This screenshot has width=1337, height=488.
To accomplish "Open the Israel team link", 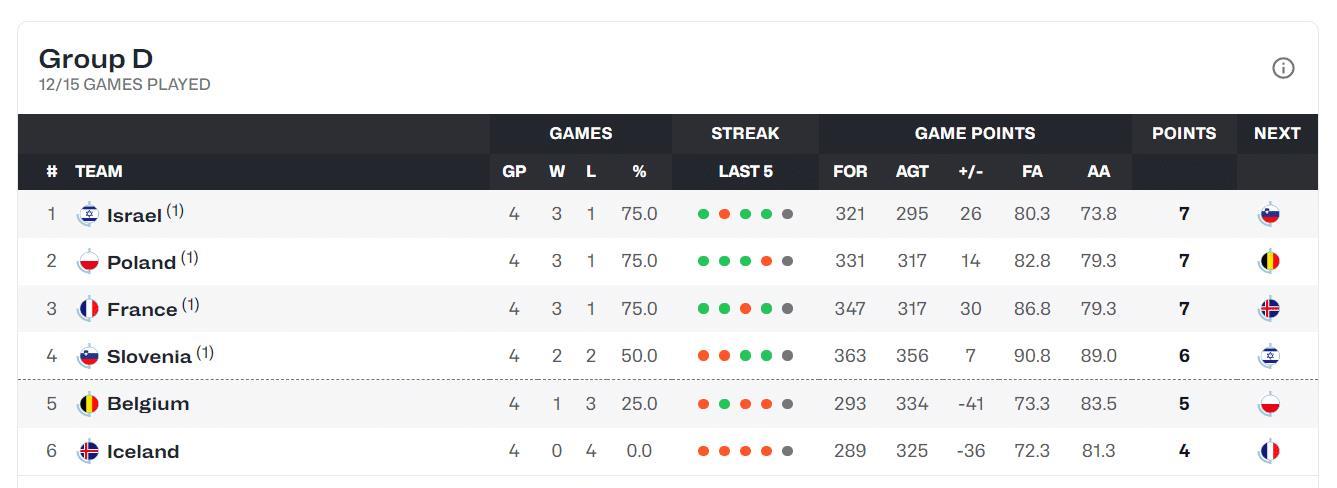I will (134, 215).
